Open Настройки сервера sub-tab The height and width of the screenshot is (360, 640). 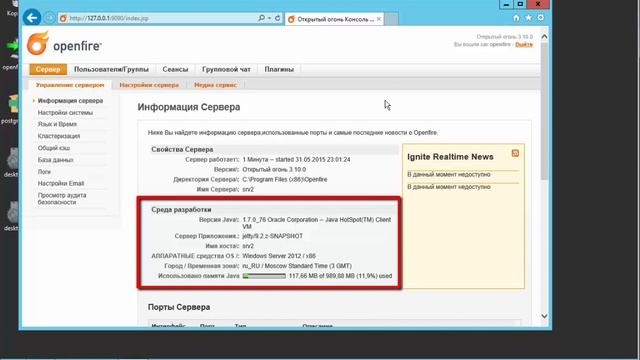click(x=149, y=85)
